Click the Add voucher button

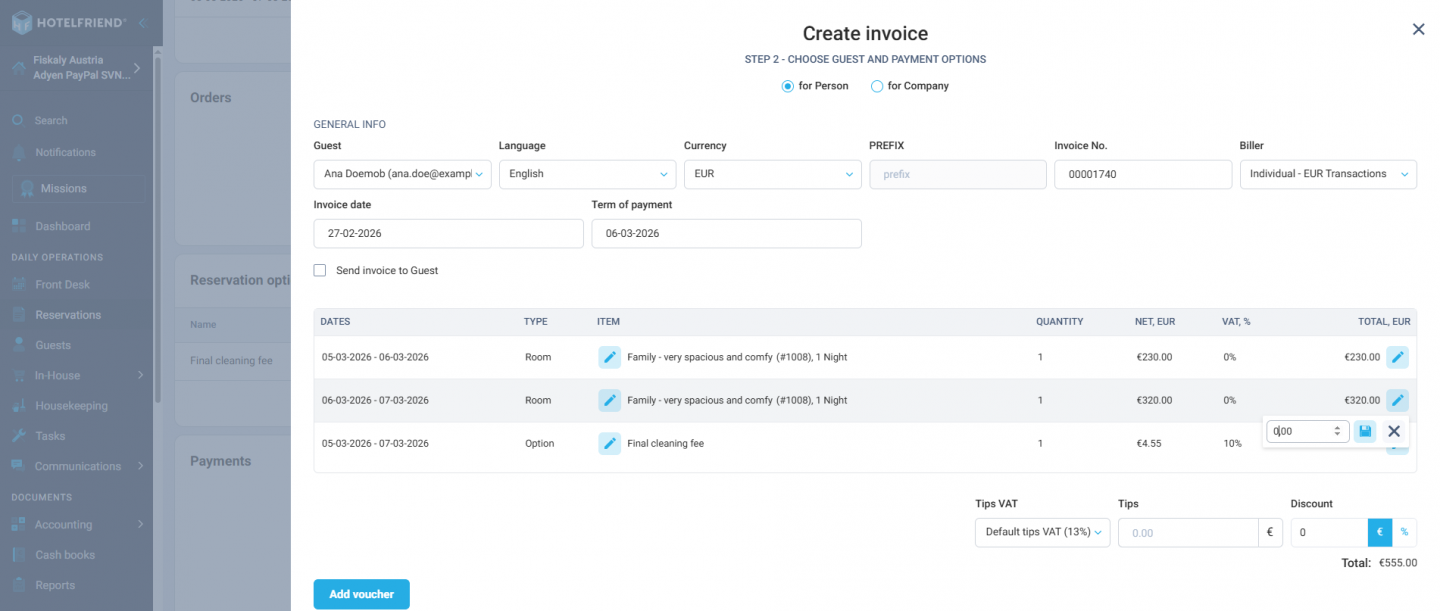coord(361,594)
